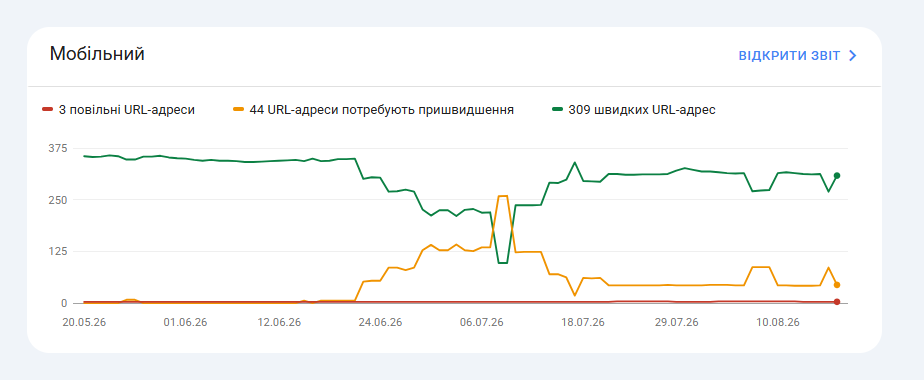Select the 20.05.26 date label on axis

point(84,322)
